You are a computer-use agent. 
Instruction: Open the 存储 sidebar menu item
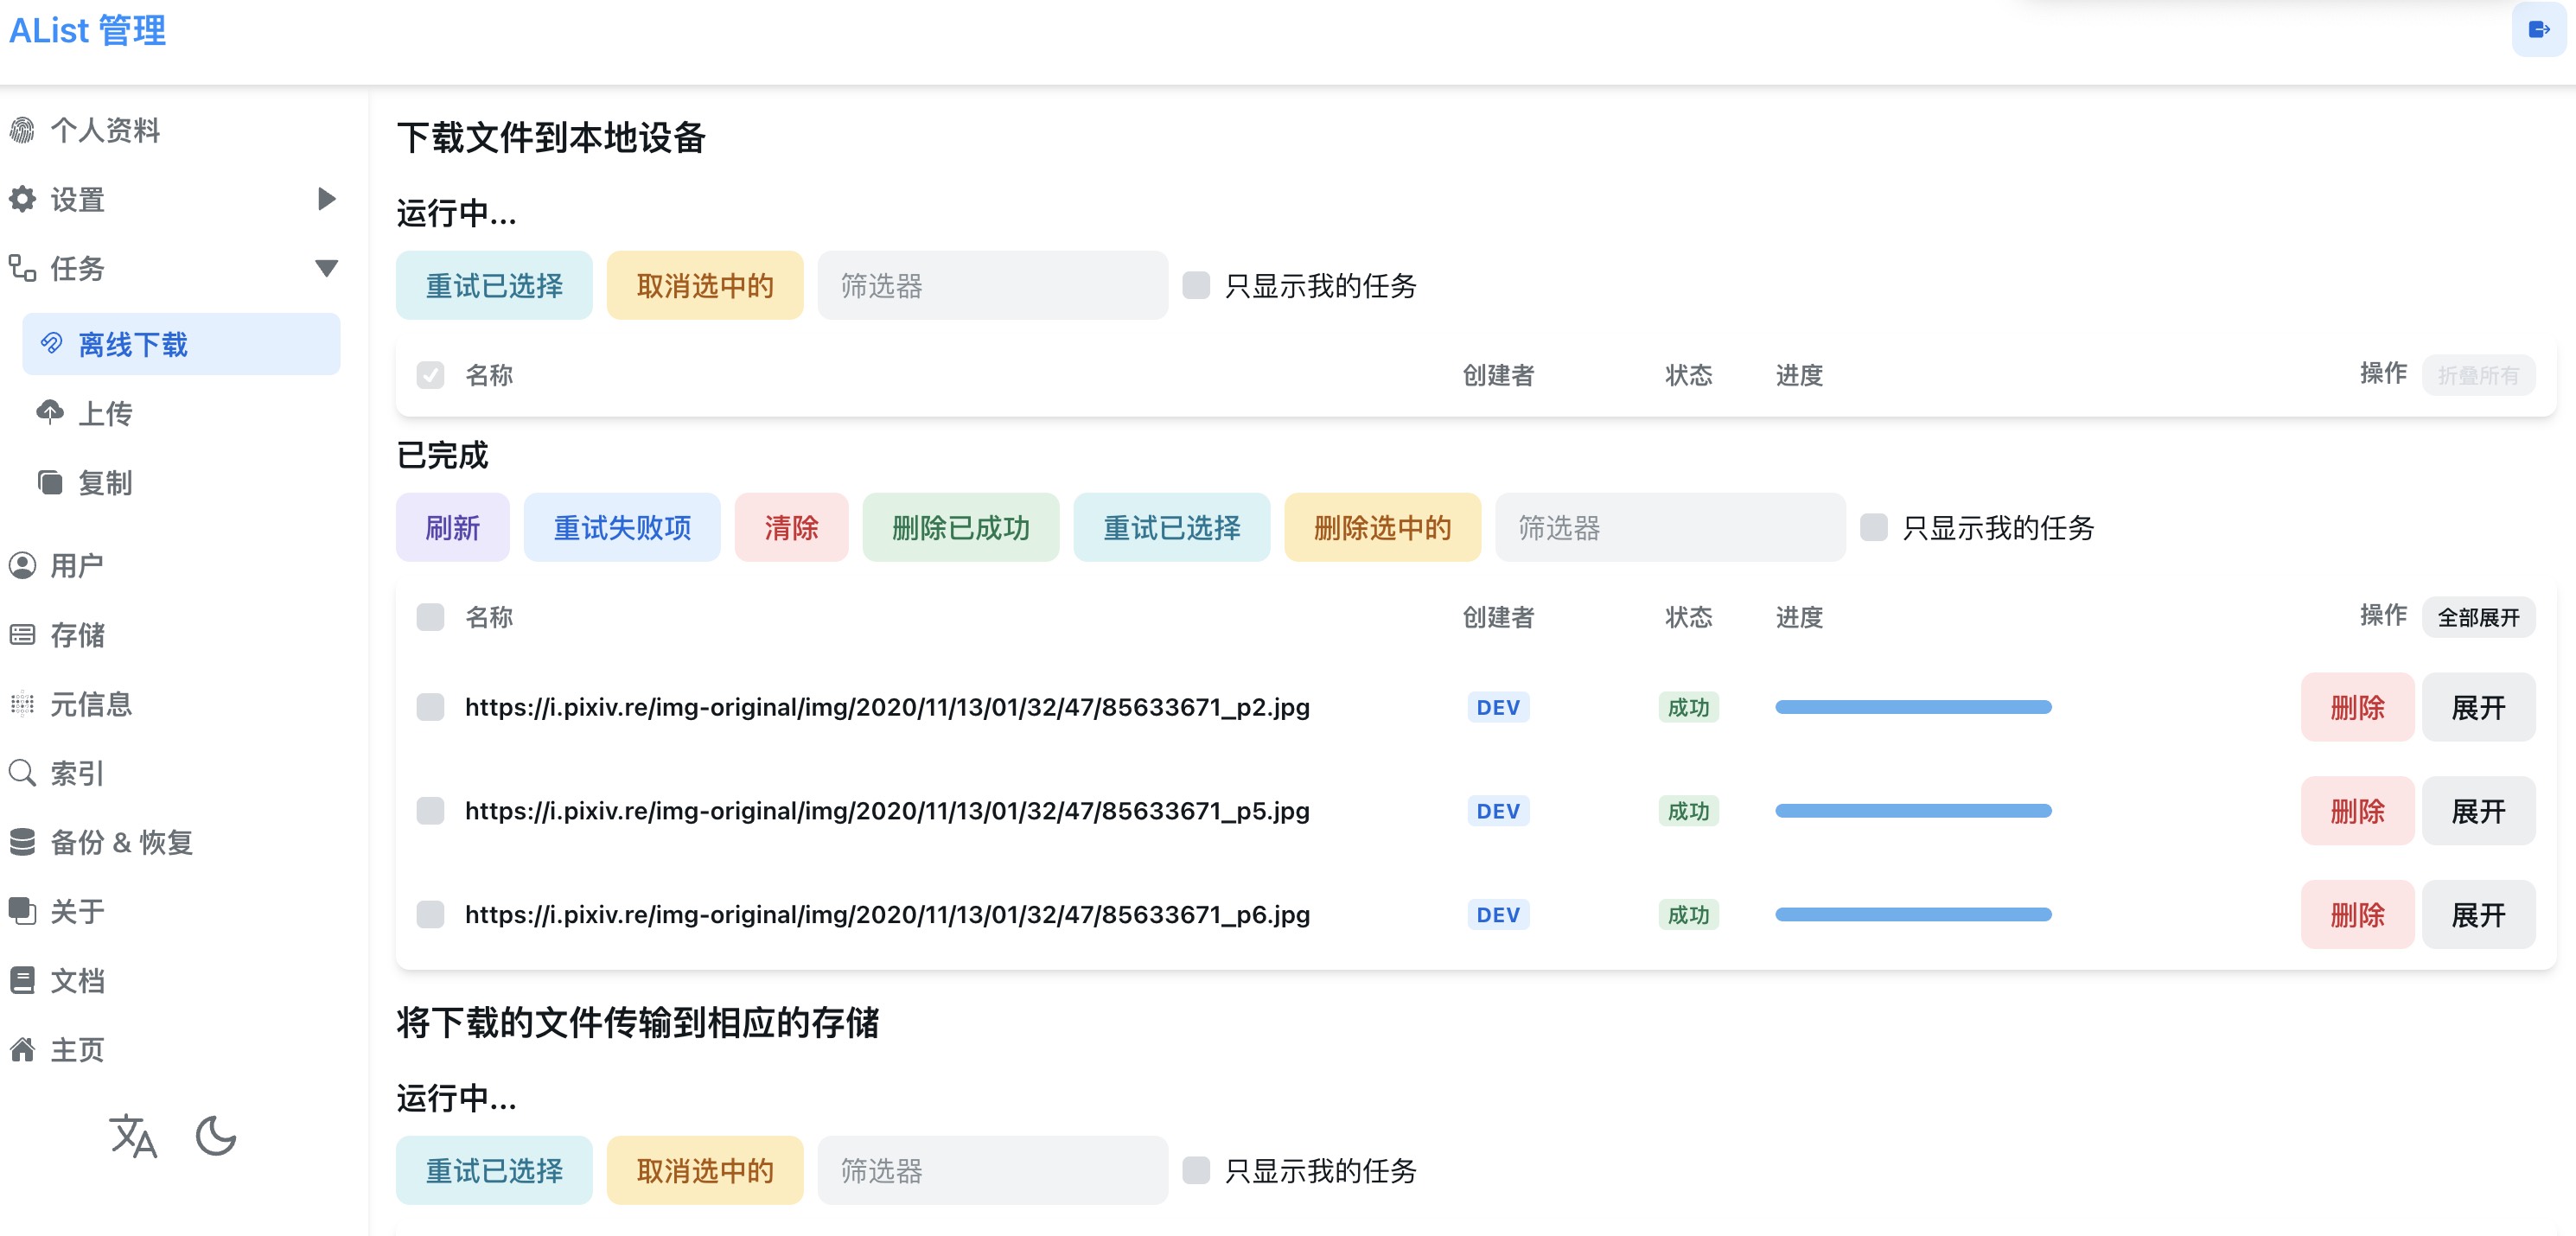point(78,635)
